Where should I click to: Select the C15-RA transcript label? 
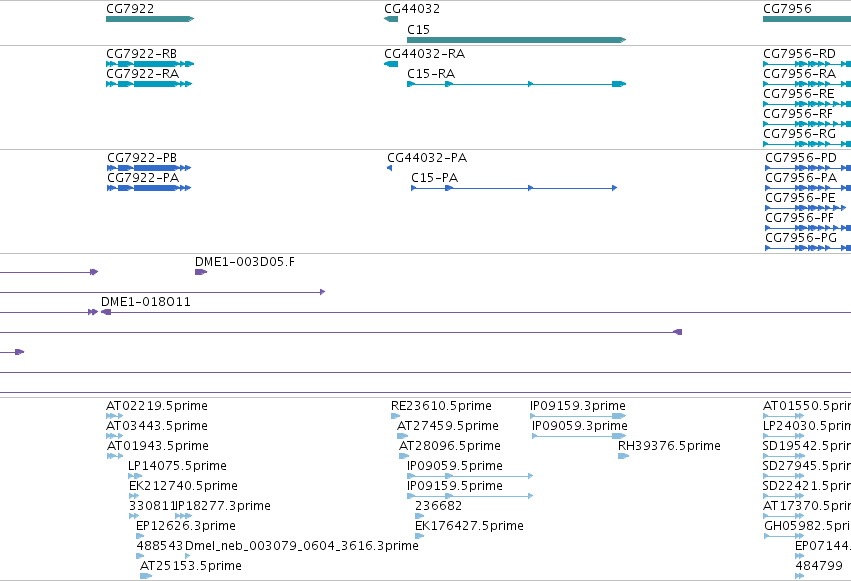point(431,74)
